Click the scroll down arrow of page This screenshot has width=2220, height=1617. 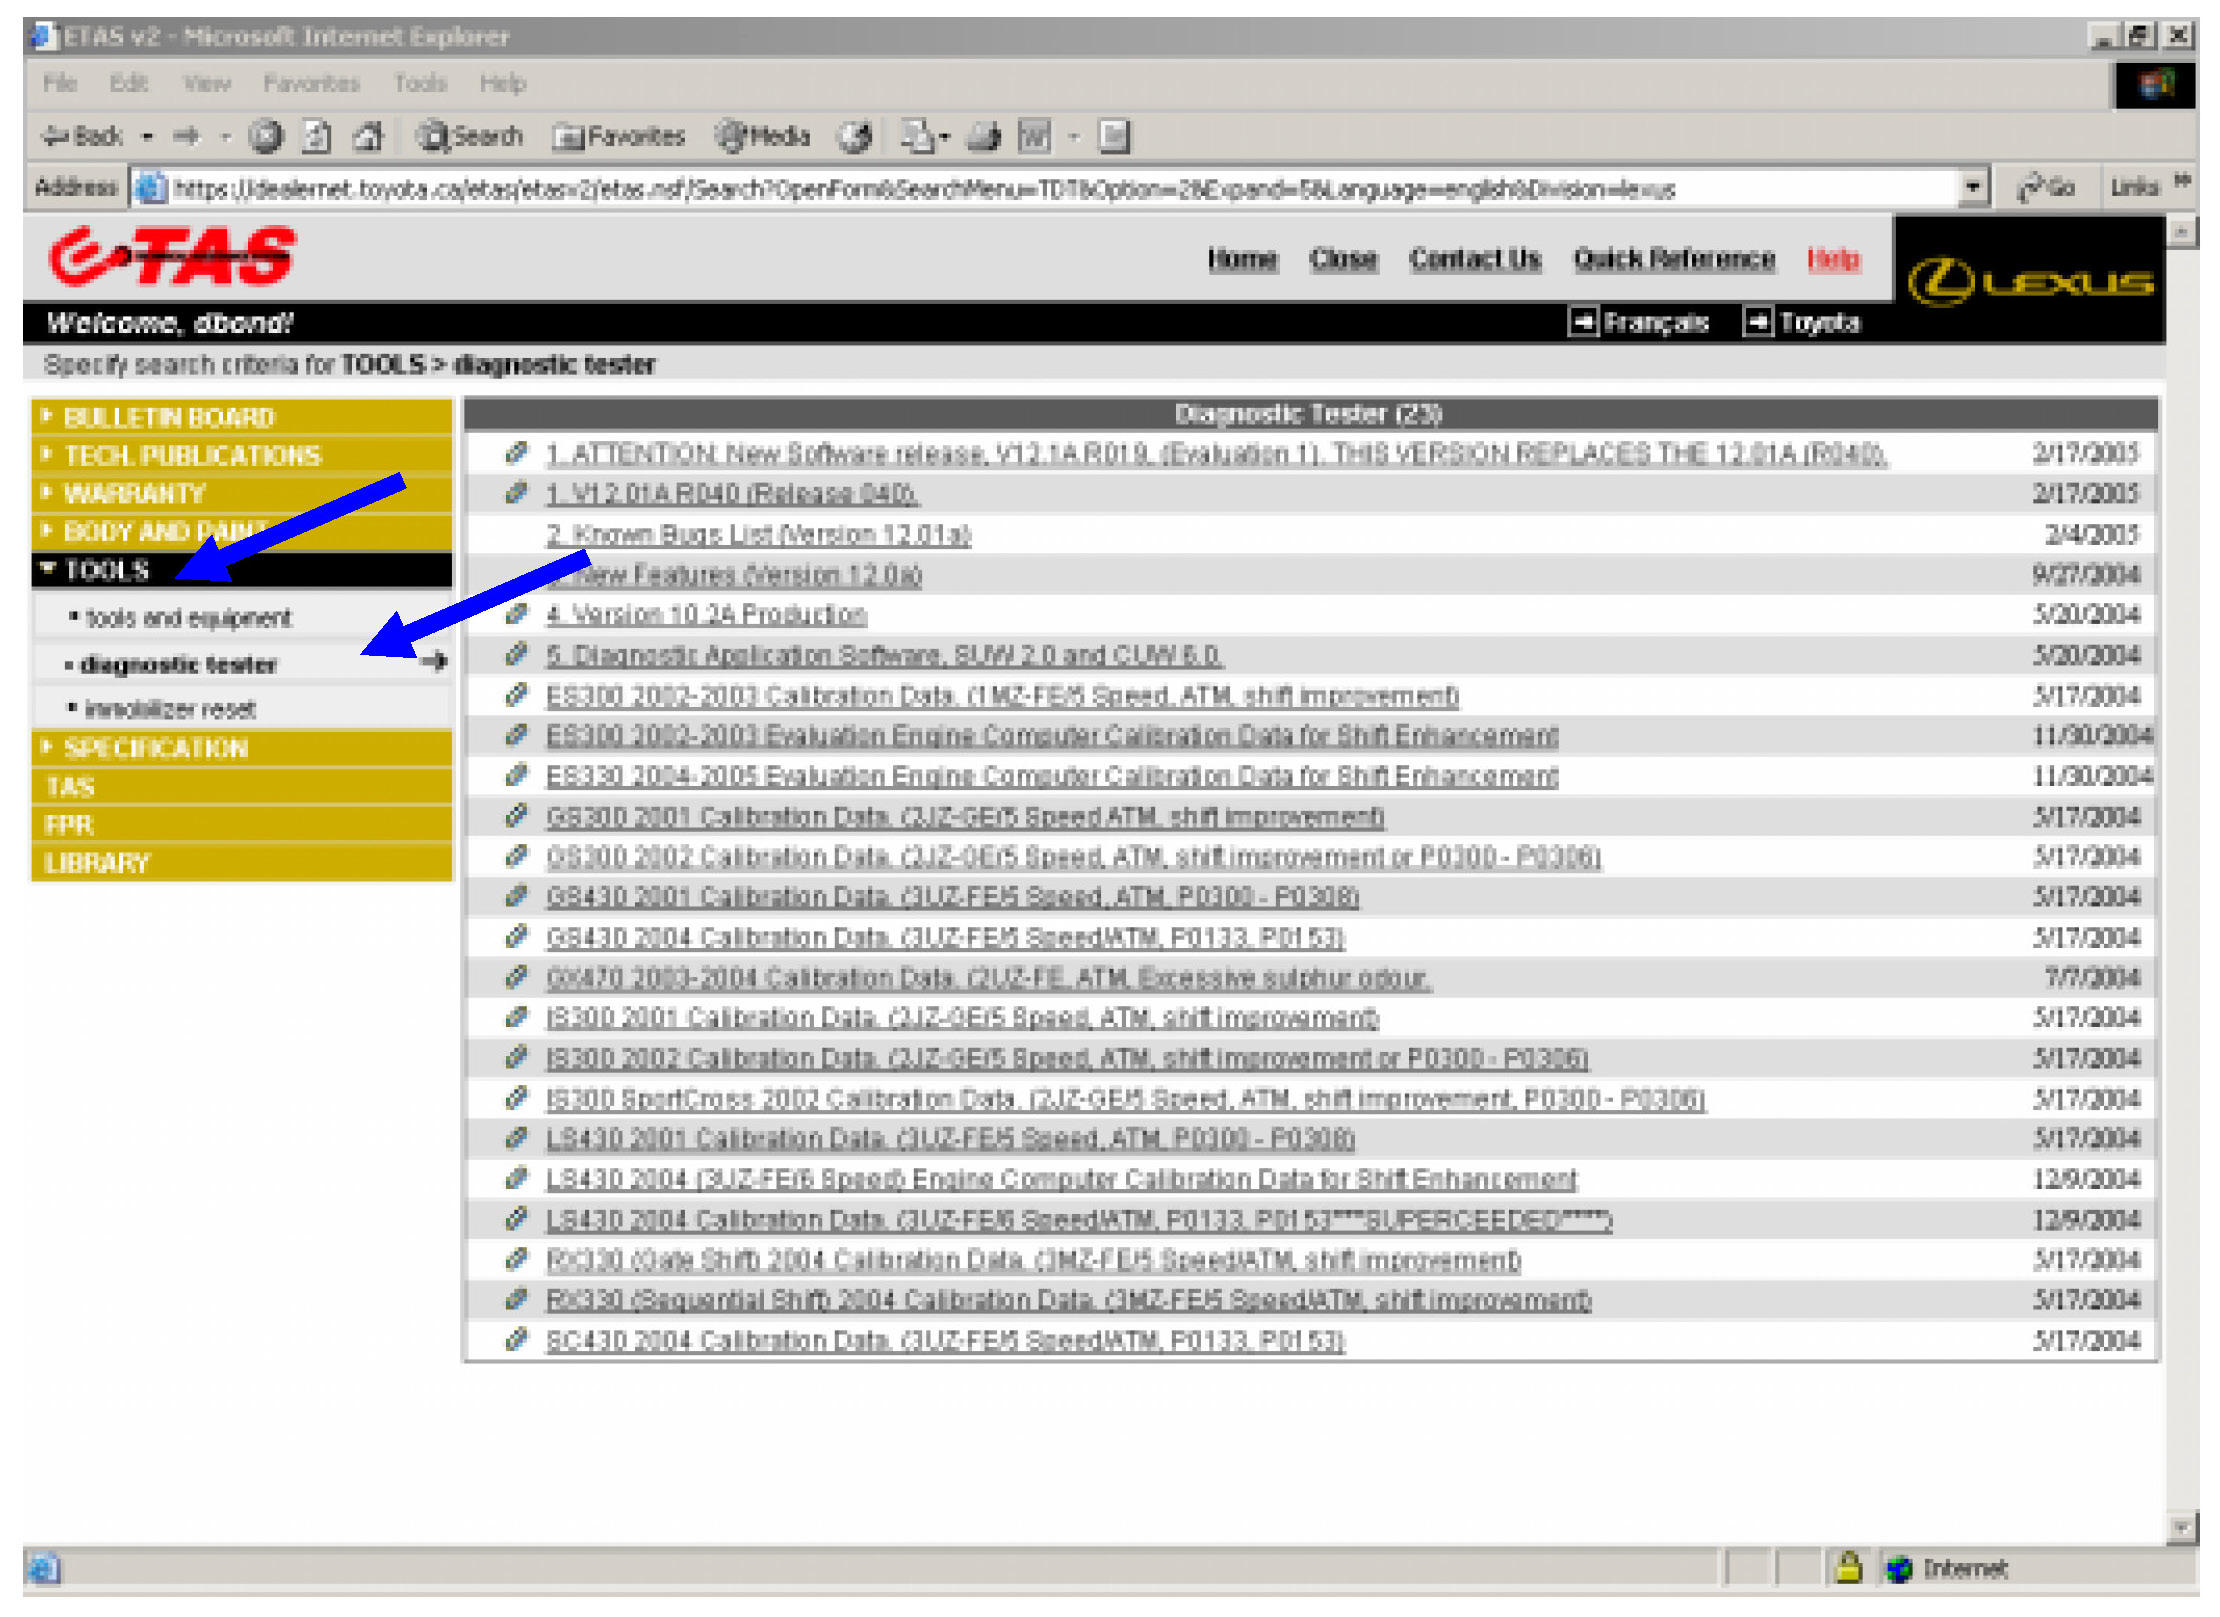(x=2181, y=1527)
